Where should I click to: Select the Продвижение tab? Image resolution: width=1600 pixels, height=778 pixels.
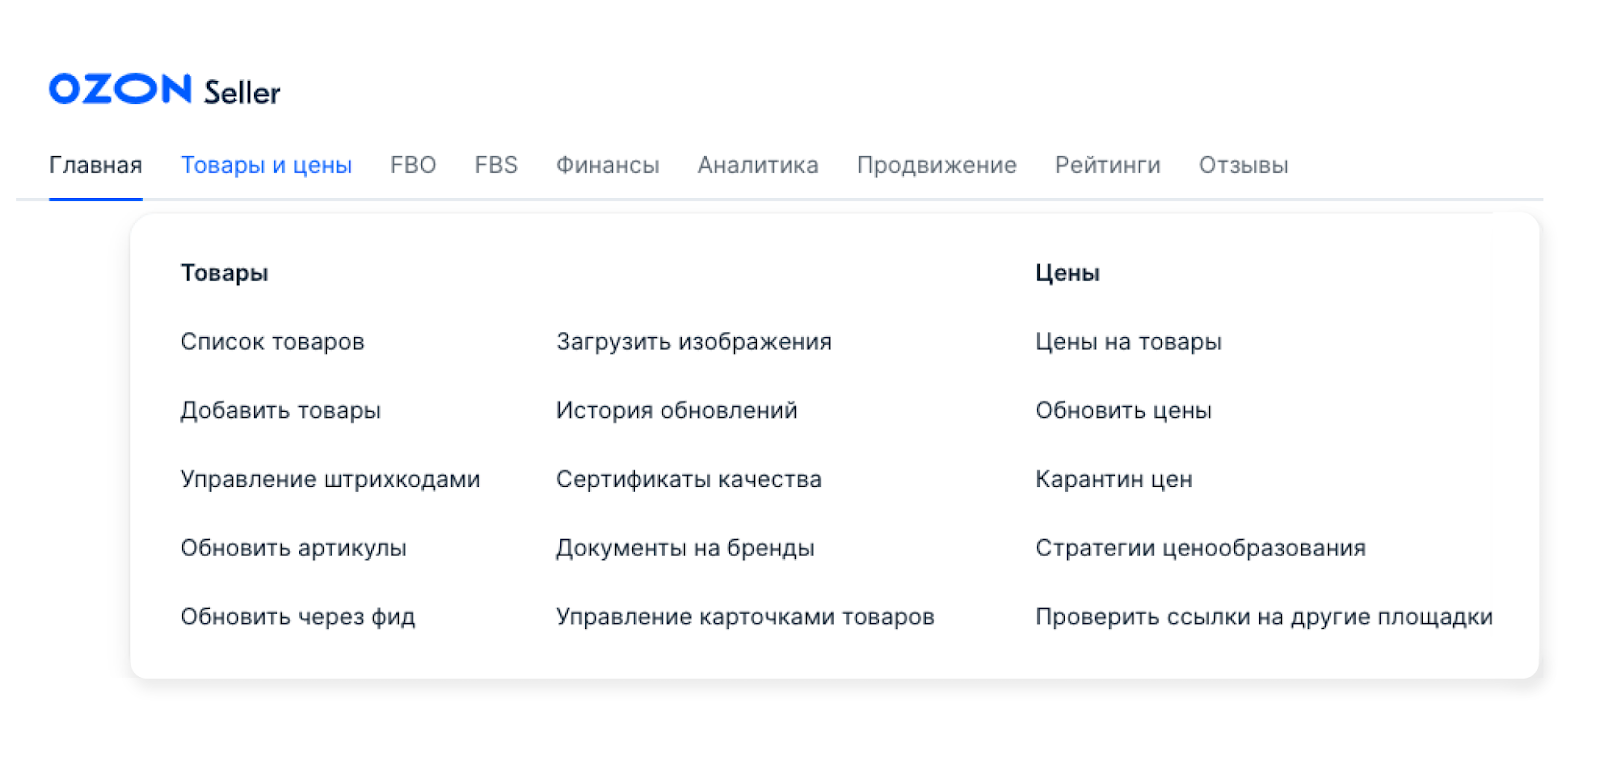[x=937, y=165]
